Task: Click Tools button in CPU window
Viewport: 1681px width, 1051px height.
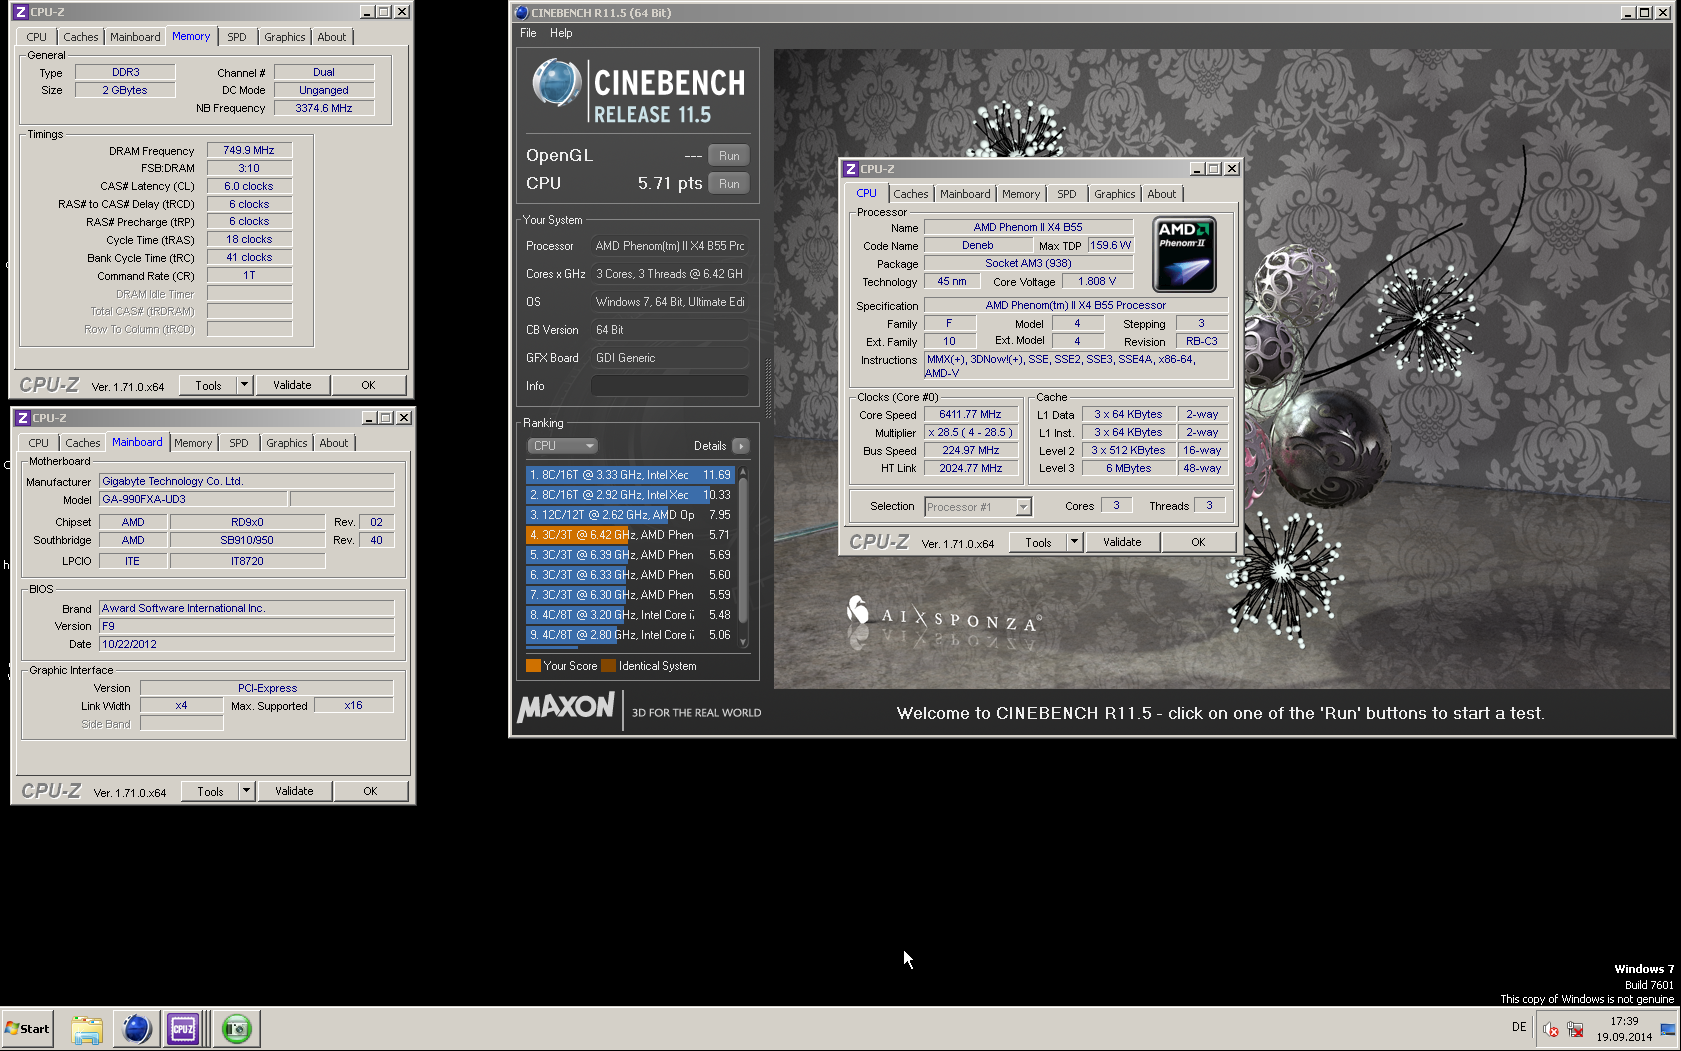Action: [x=1038, y=542]
